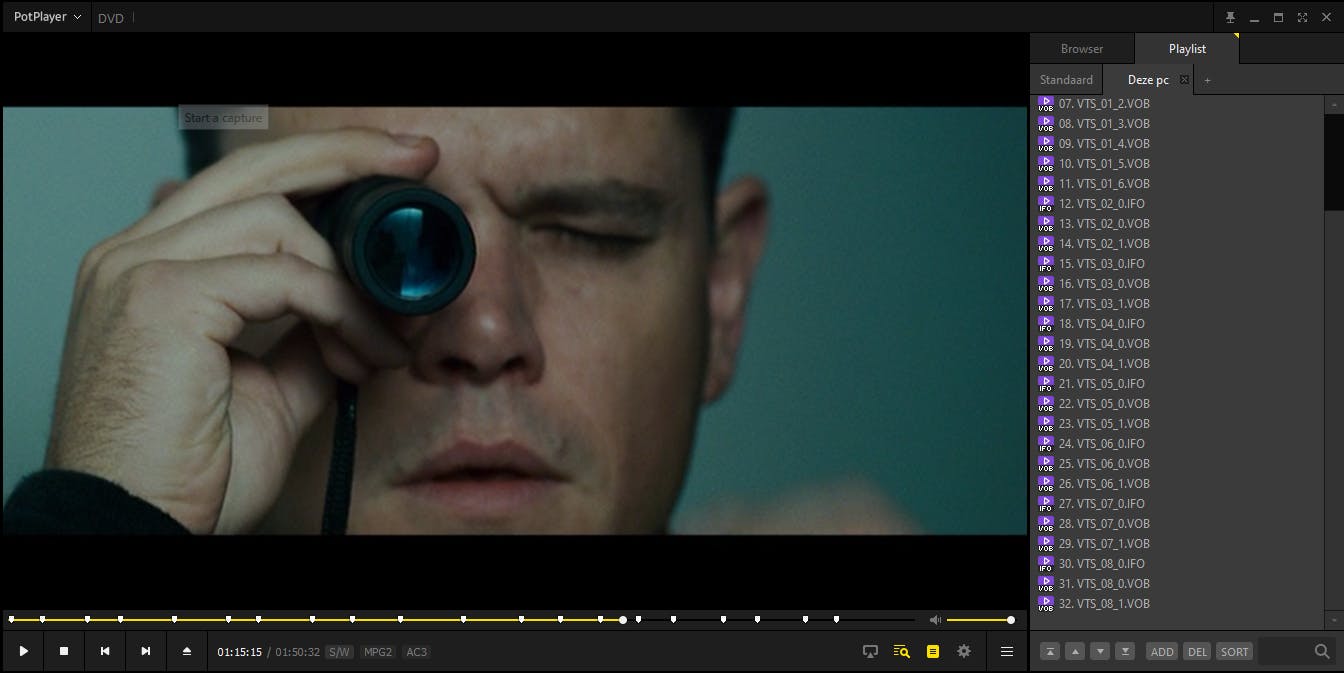
Task: Click the elapsed time 01:15:15
Action: point(240,652)
